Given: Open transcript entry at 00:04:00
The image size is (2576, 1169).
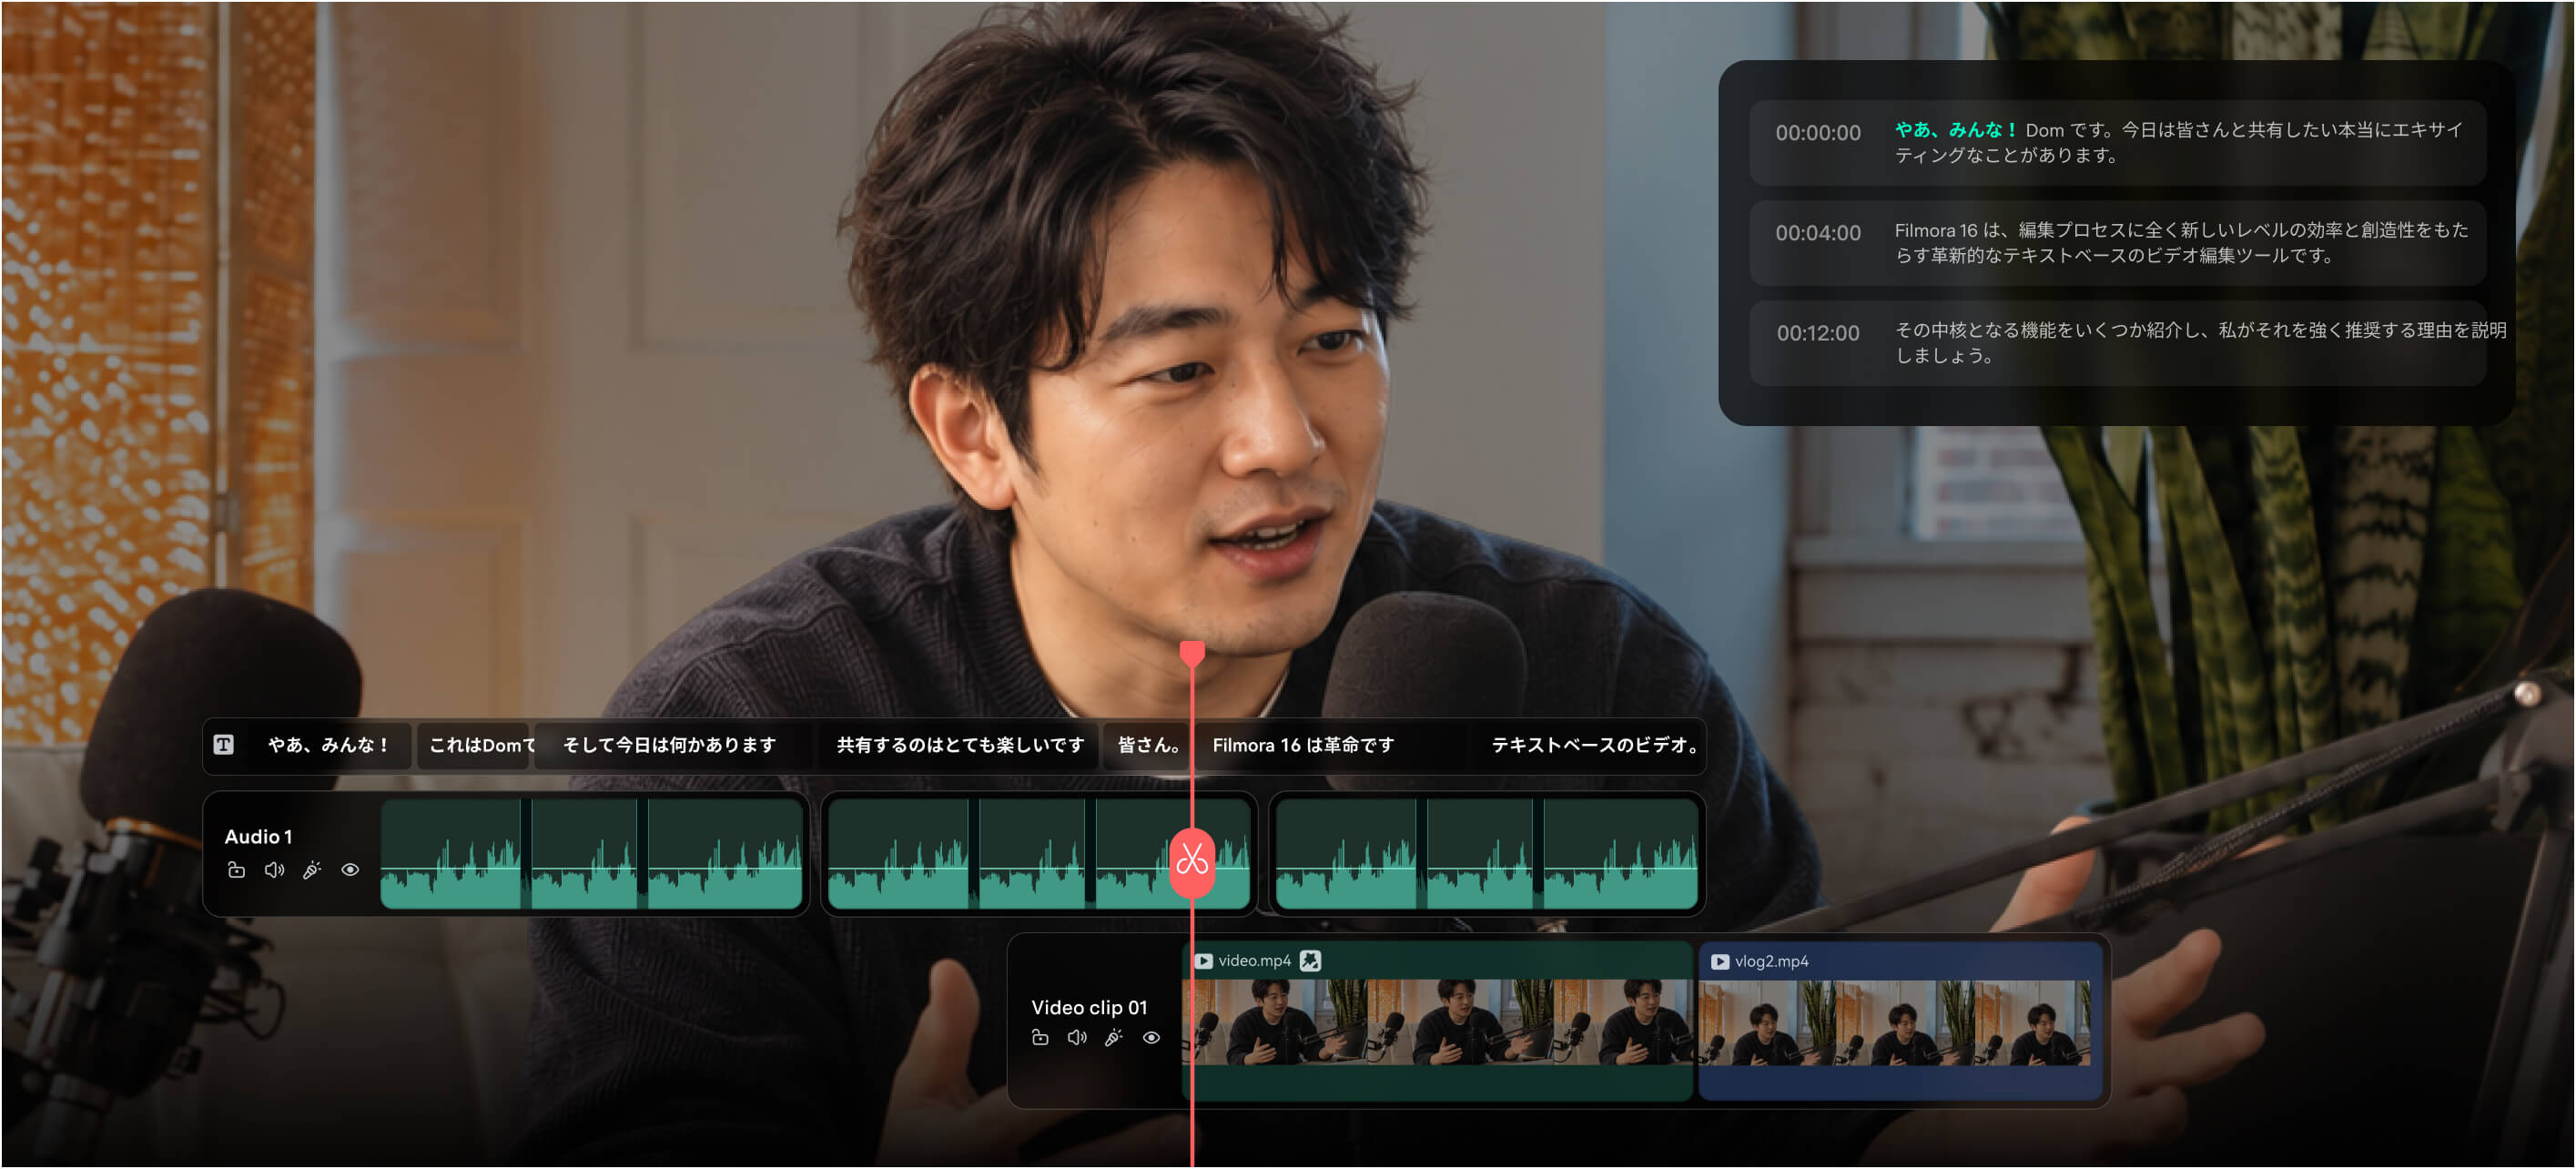Looking at the screenshot, I should tap(2117, 243).
